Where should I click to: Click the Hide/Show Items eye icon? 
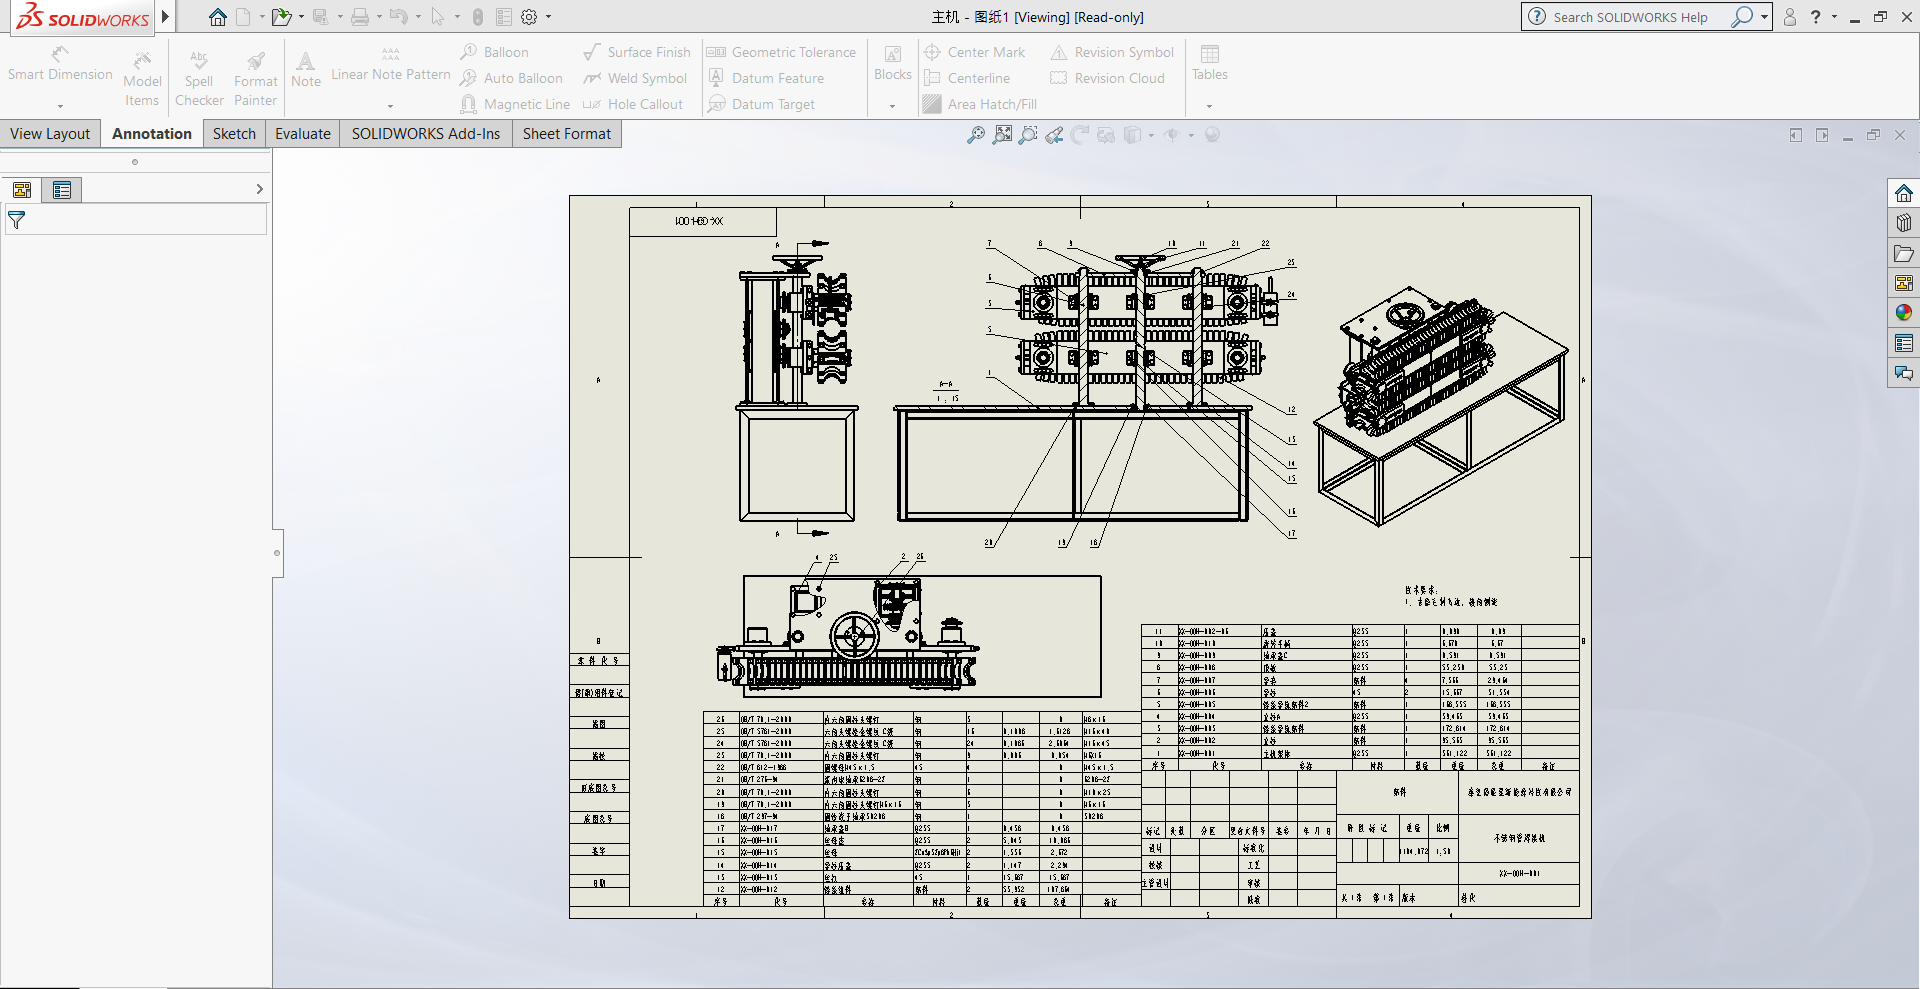tap(1172, 135)
